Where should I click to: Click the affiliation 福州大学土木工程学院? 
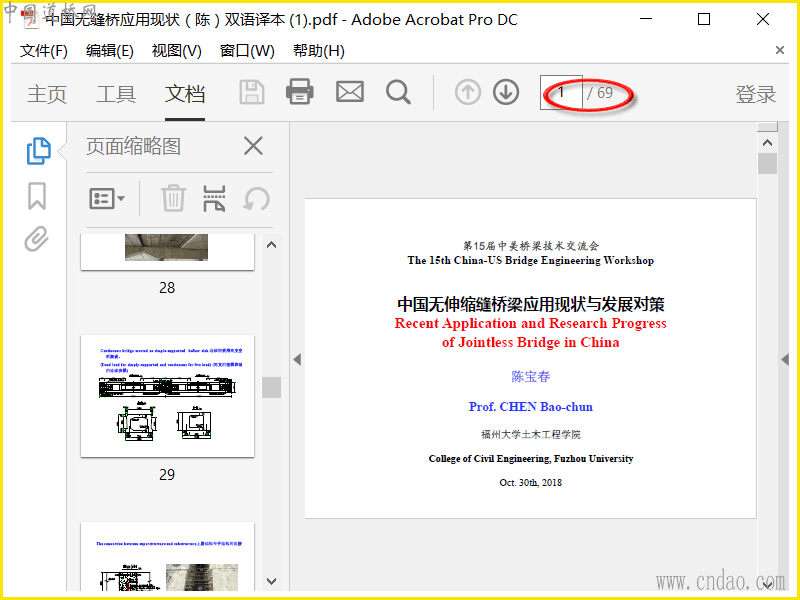[531, 435]
